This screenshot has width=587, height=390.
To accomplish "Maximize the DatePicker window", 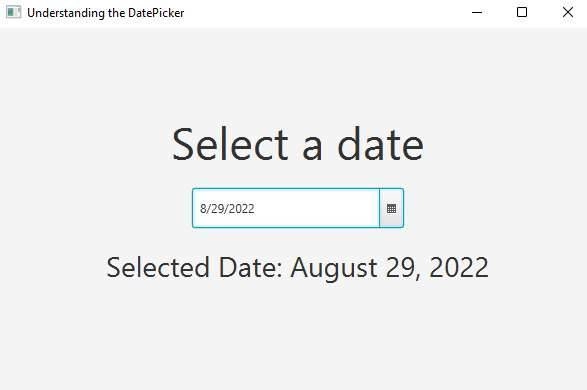I will 522,12.
